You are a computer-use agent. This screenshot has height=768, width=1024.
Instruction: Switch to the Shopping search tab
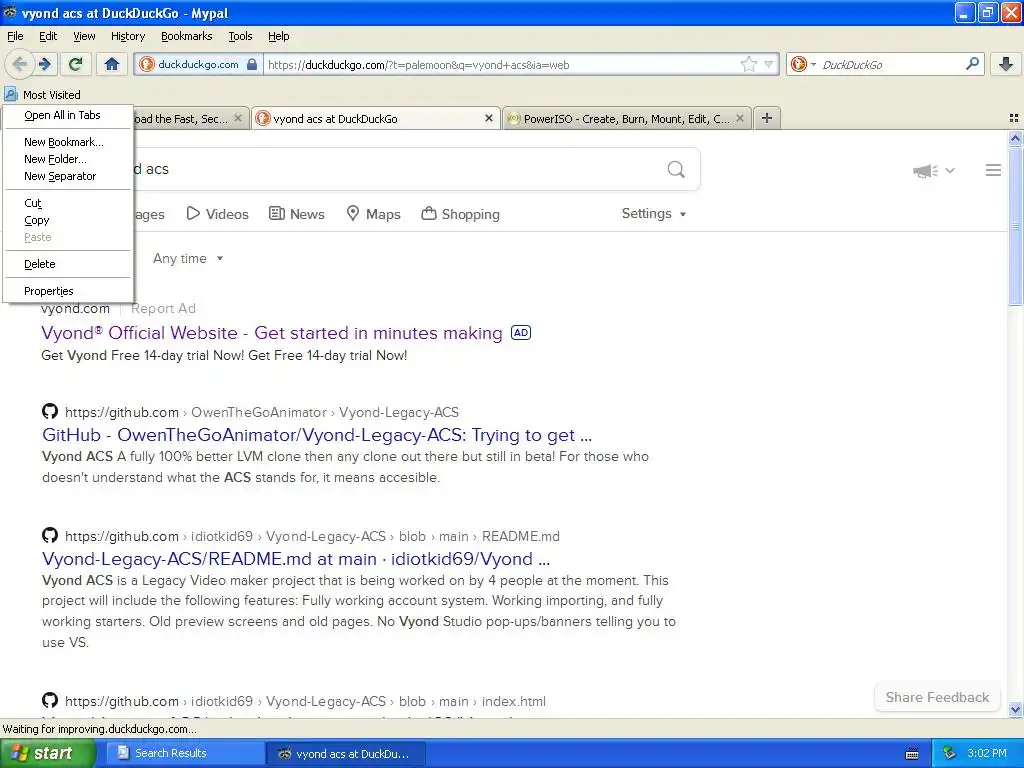pyautogui.click(x=460, y=214)
